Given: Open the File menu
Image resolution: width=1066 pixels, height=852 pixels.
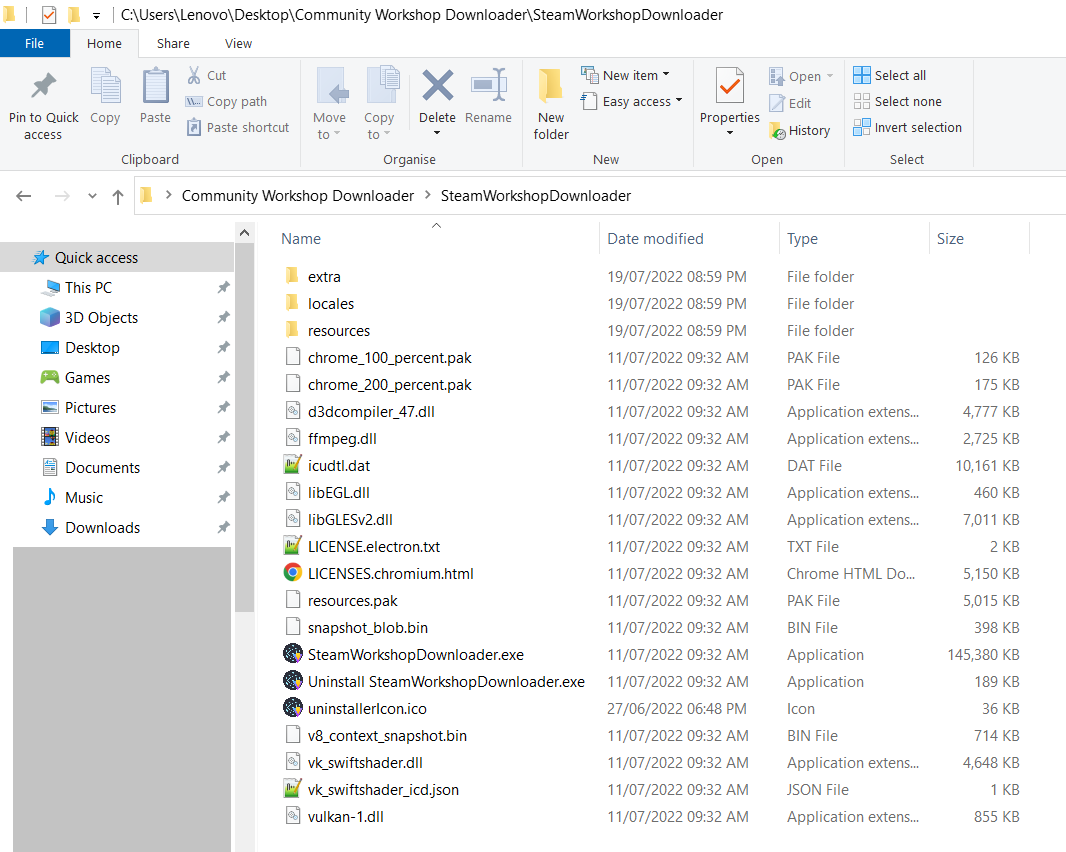Looking at the screenshot, I should tap(35, 44).
